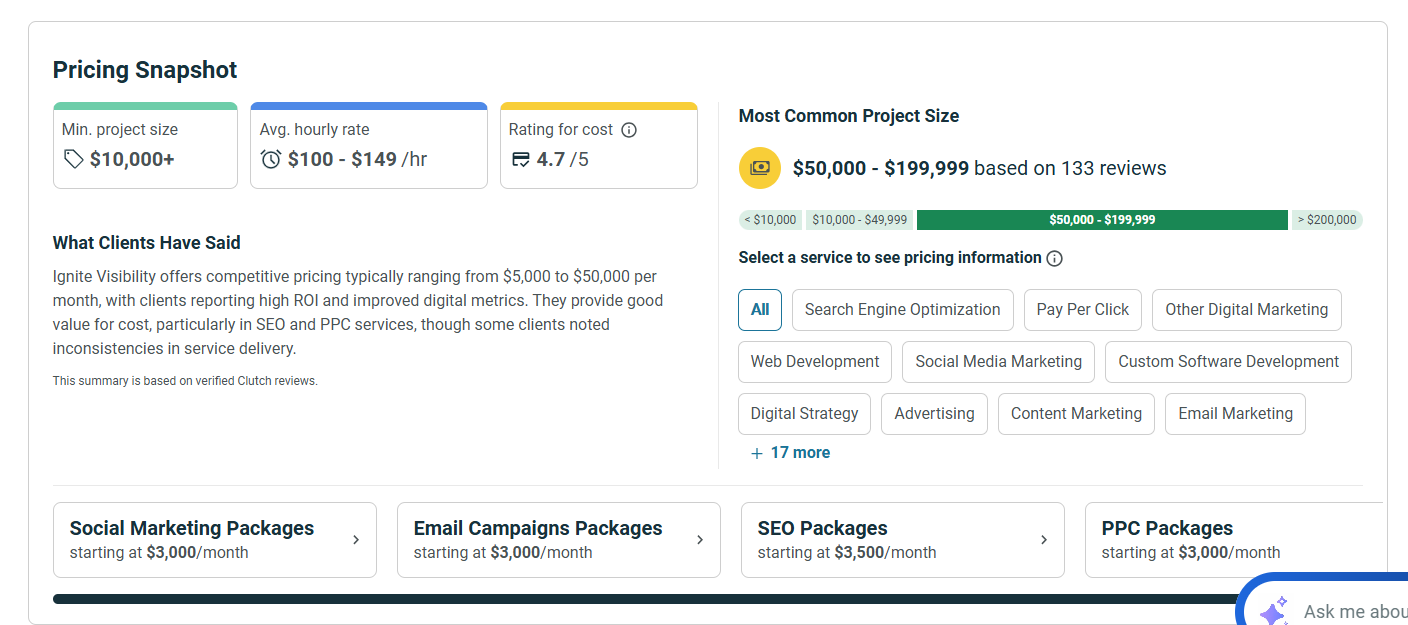This screenshot has width=1408, height=625.
Task: Choose the Email Marketing filter
Action: pyautogui.click(x=1235, y=414)
